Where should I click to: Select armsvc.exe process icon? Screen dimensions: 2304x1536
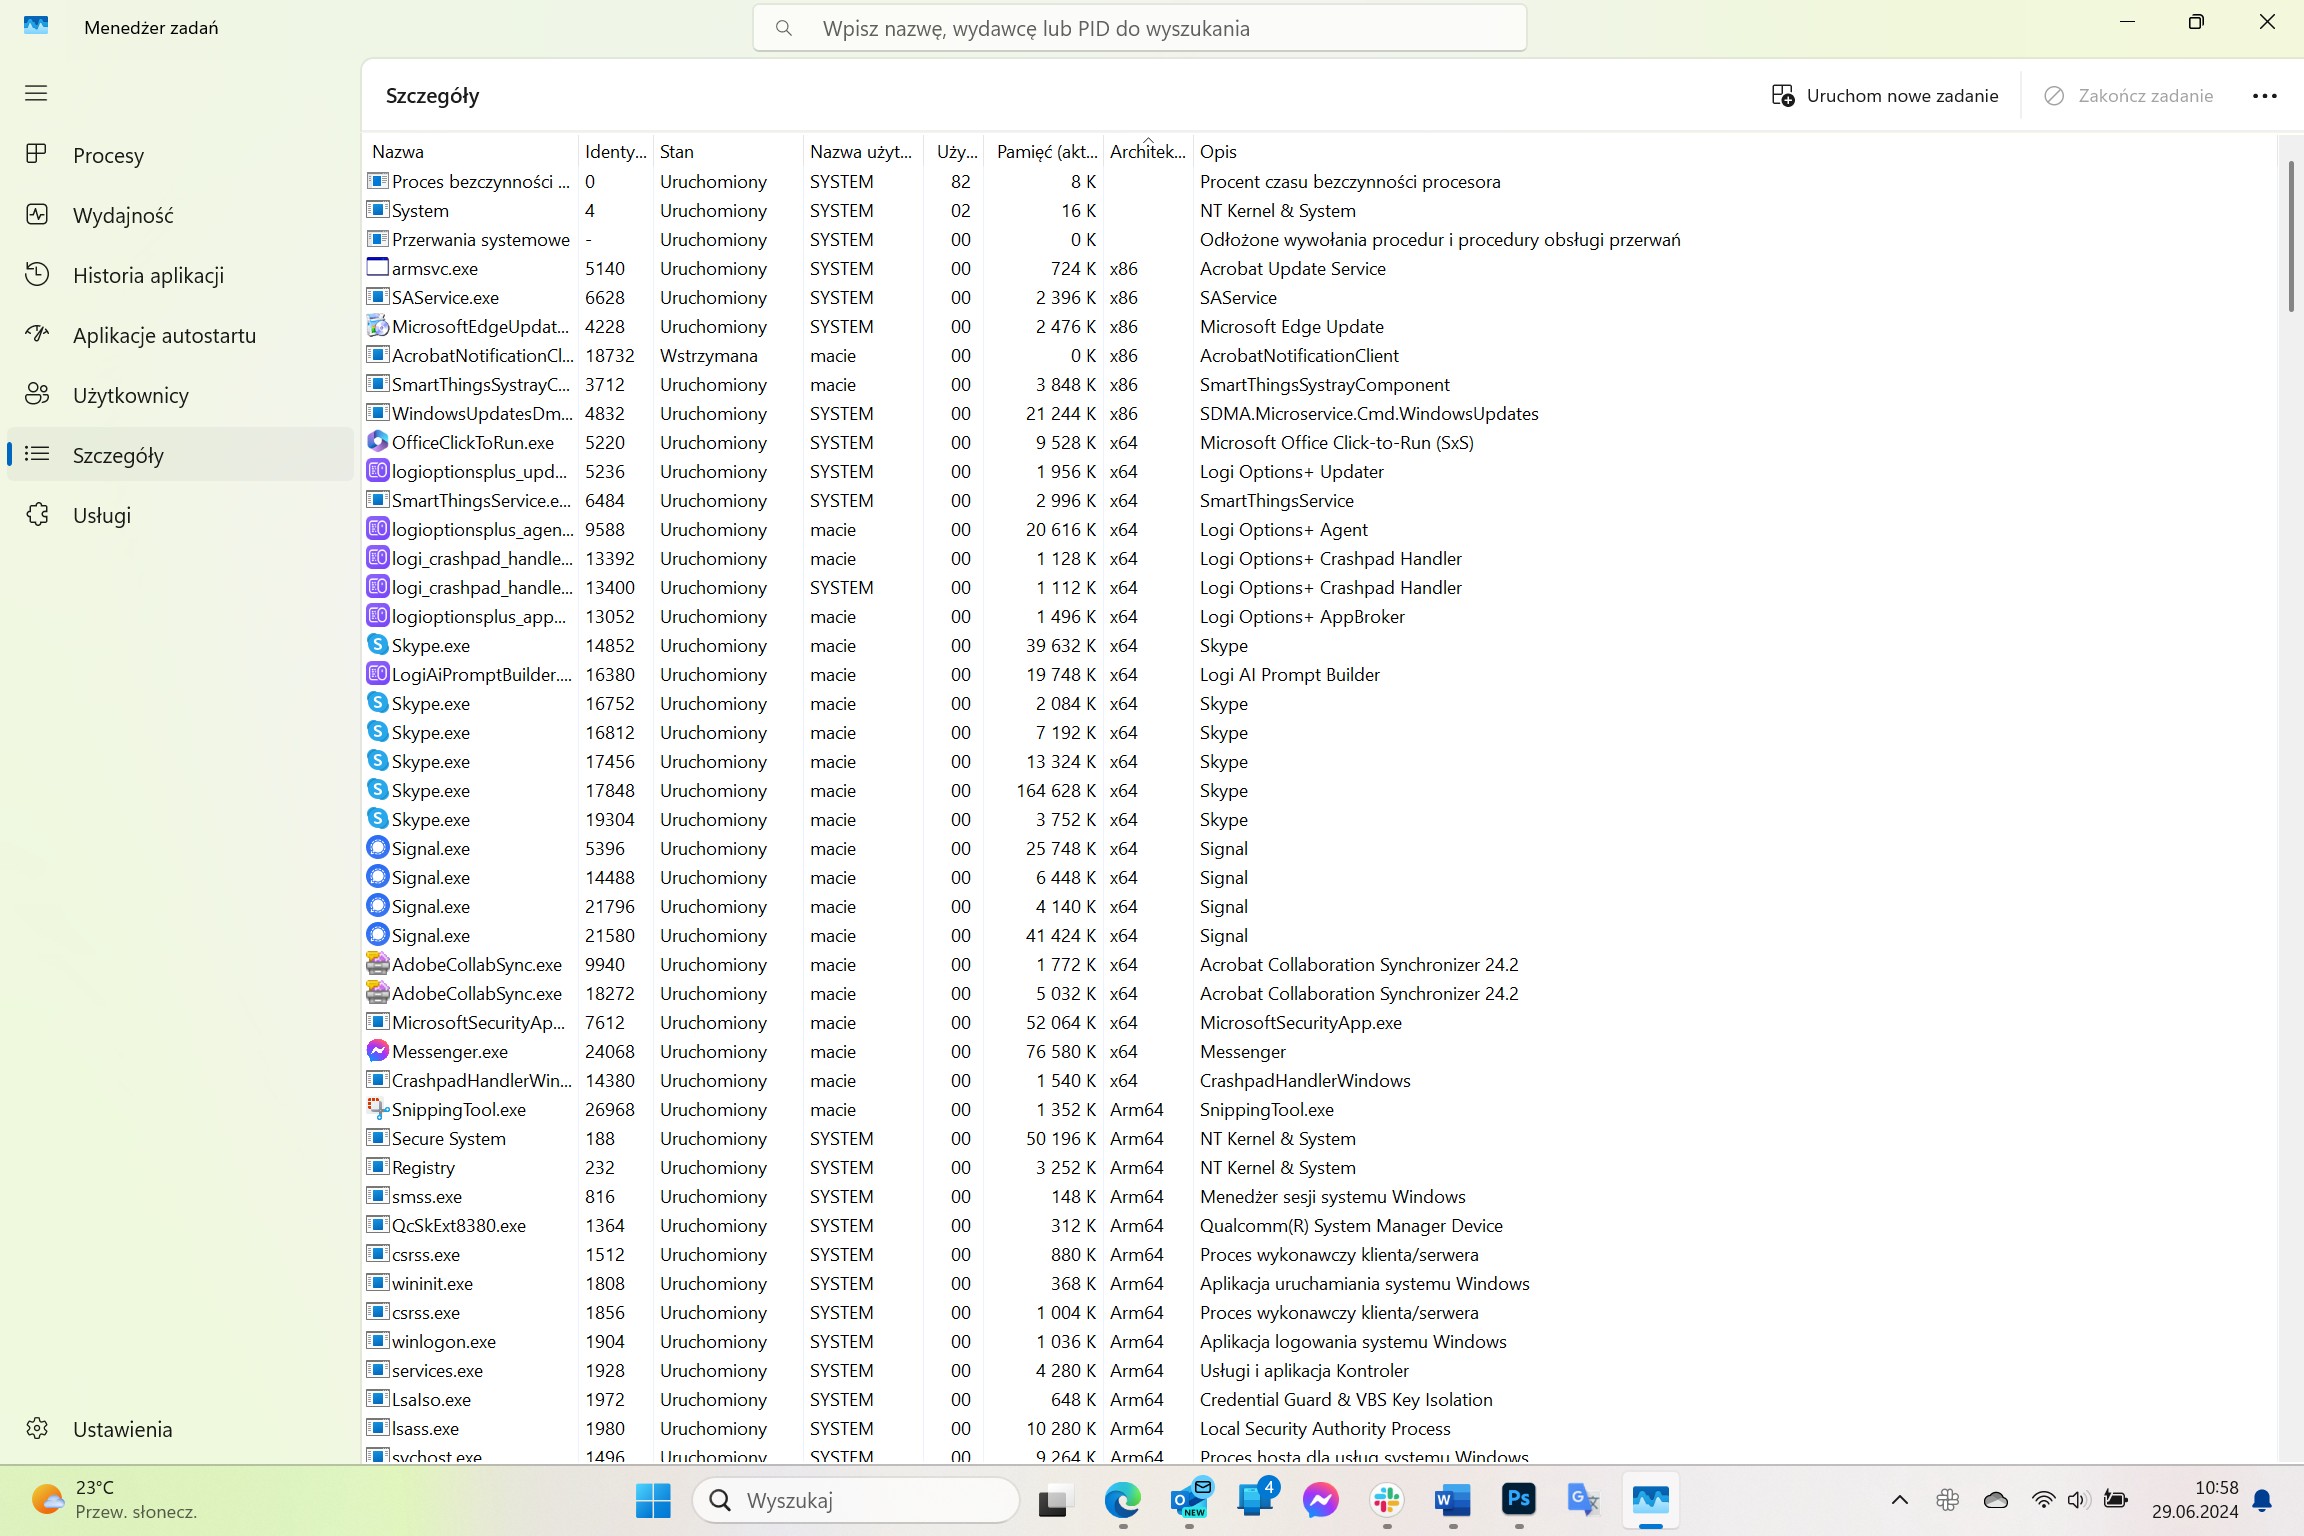(377, 268)
